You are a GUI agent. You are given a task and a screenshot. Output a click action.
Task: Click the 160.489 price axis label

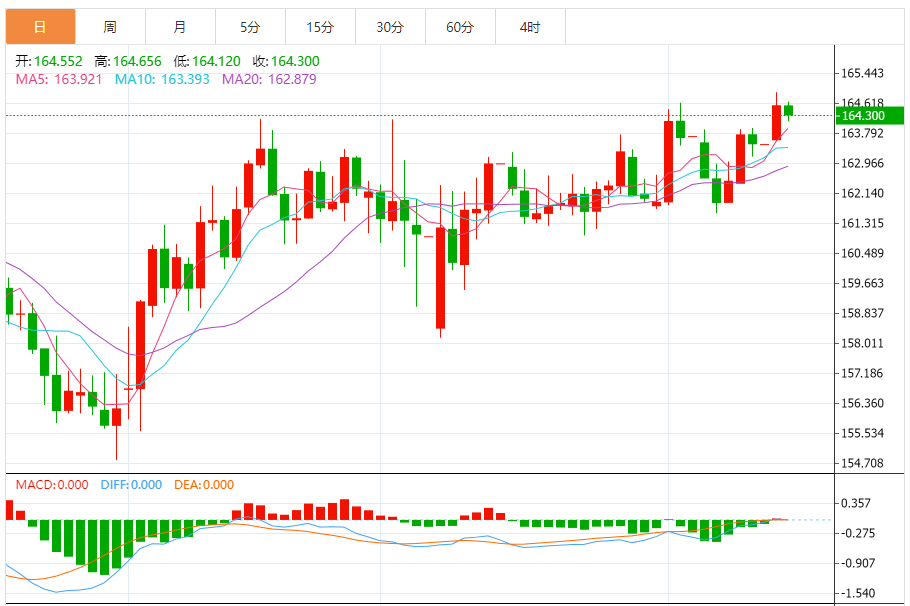click(862, 253)
